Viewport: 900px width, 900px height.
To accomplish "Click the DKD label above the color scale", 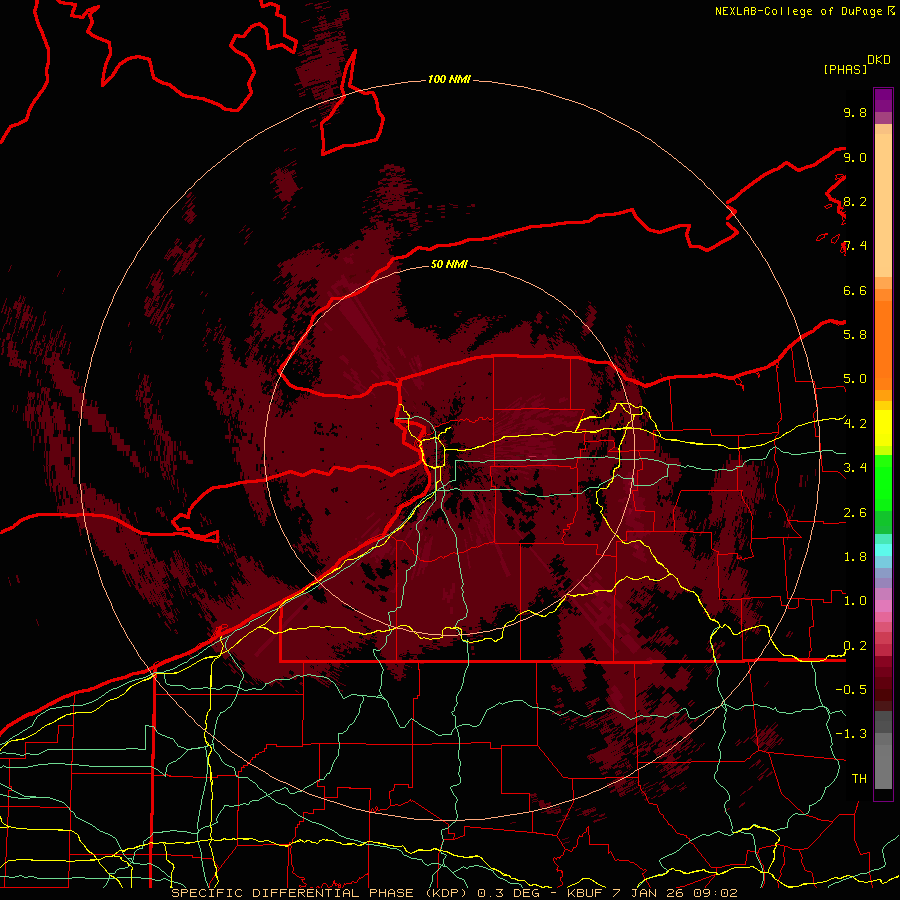I will pyautogui.click(x=879, y=60).
